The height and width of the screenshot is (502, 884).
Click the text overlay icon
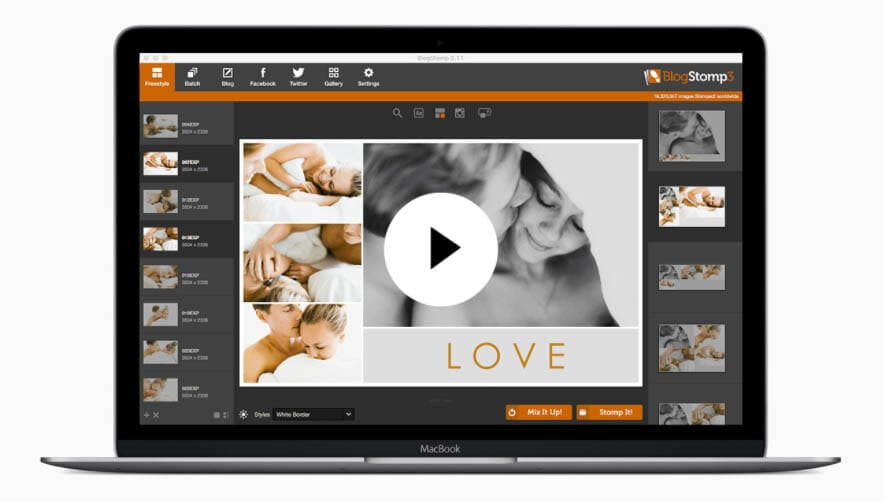pyautogui.click(x=419, y=113)
